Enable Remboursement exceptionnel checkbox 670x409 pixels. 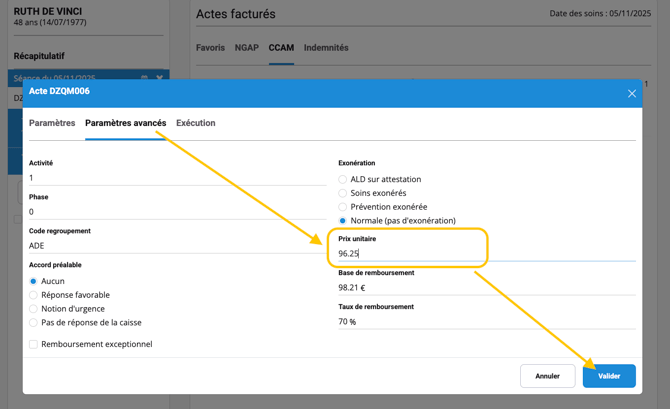(x=33, y=345)
